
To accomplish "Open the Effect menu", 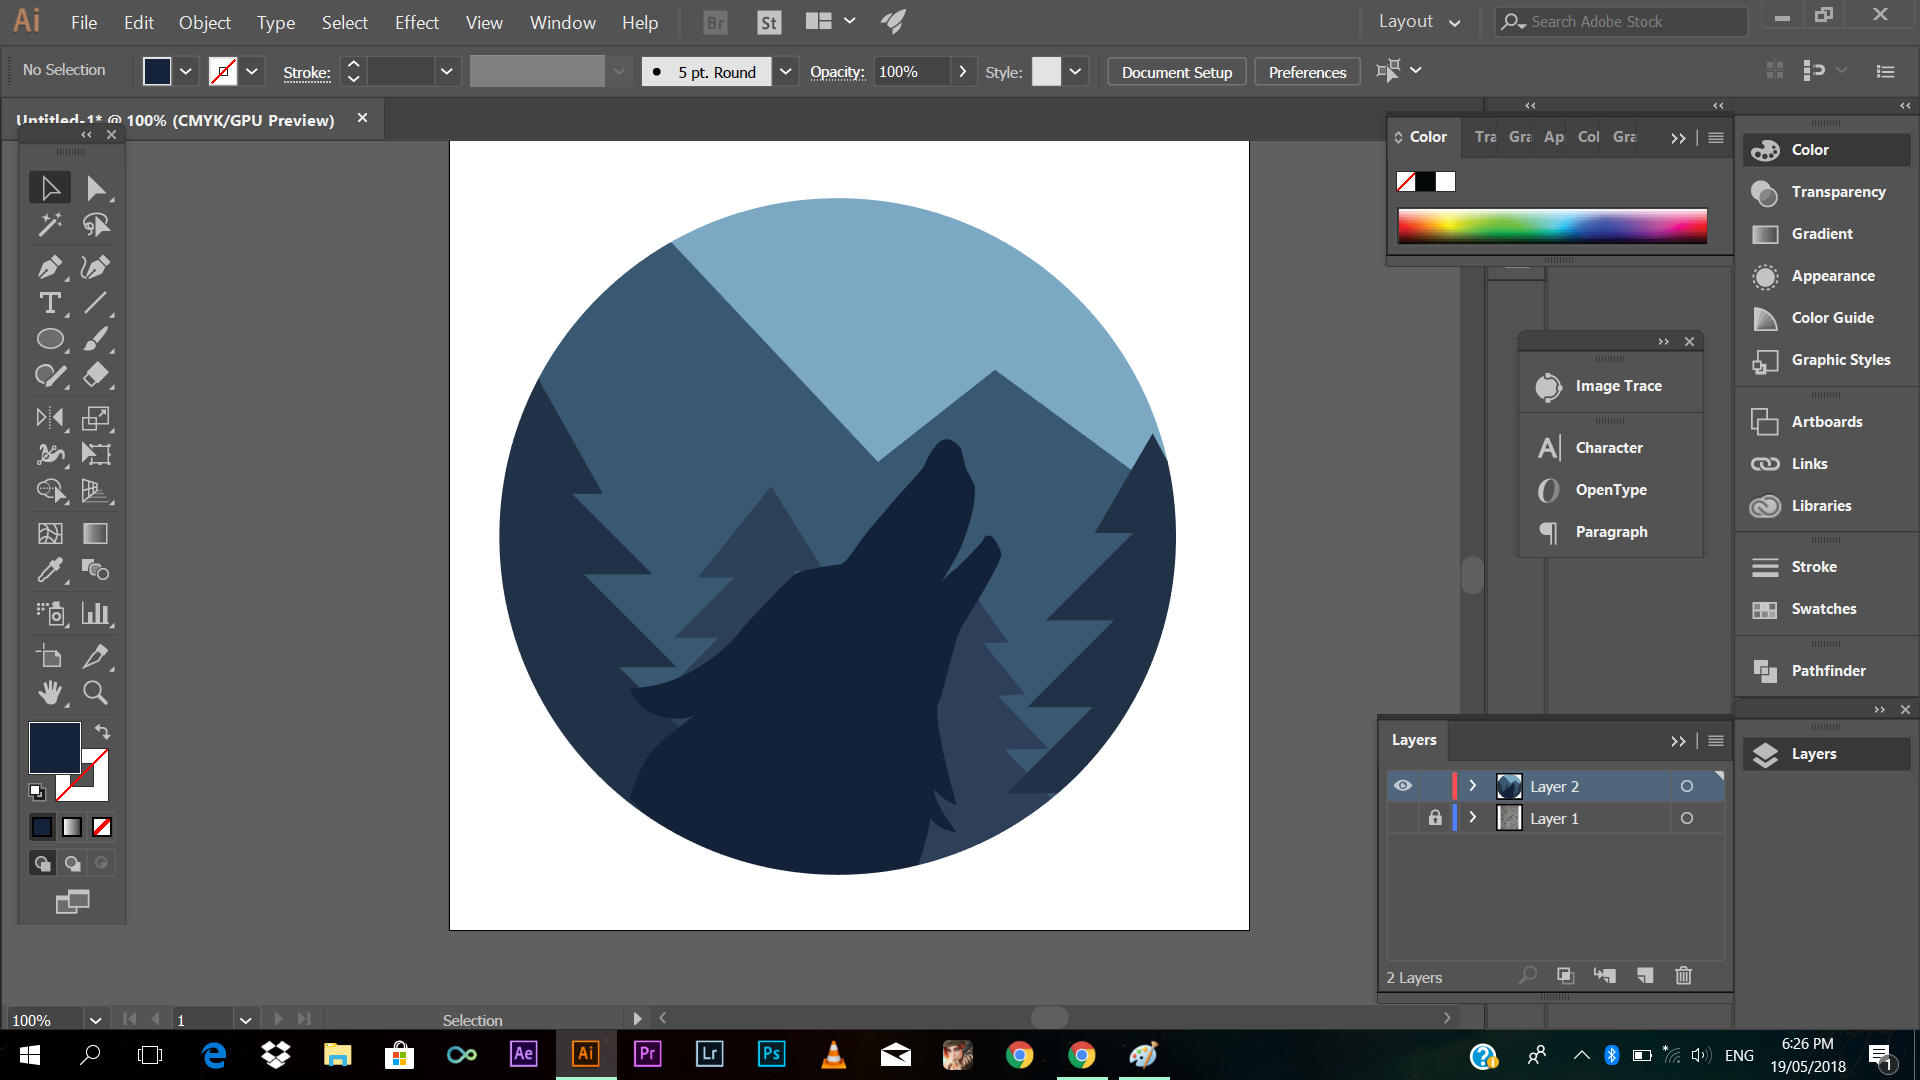I will pos(416,22).
